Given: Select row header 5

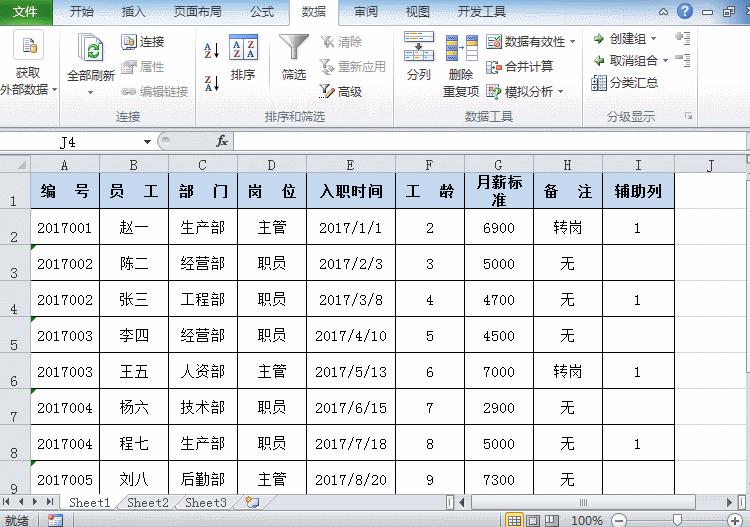Looking at the screenshot, I should (x=14, y=335).
